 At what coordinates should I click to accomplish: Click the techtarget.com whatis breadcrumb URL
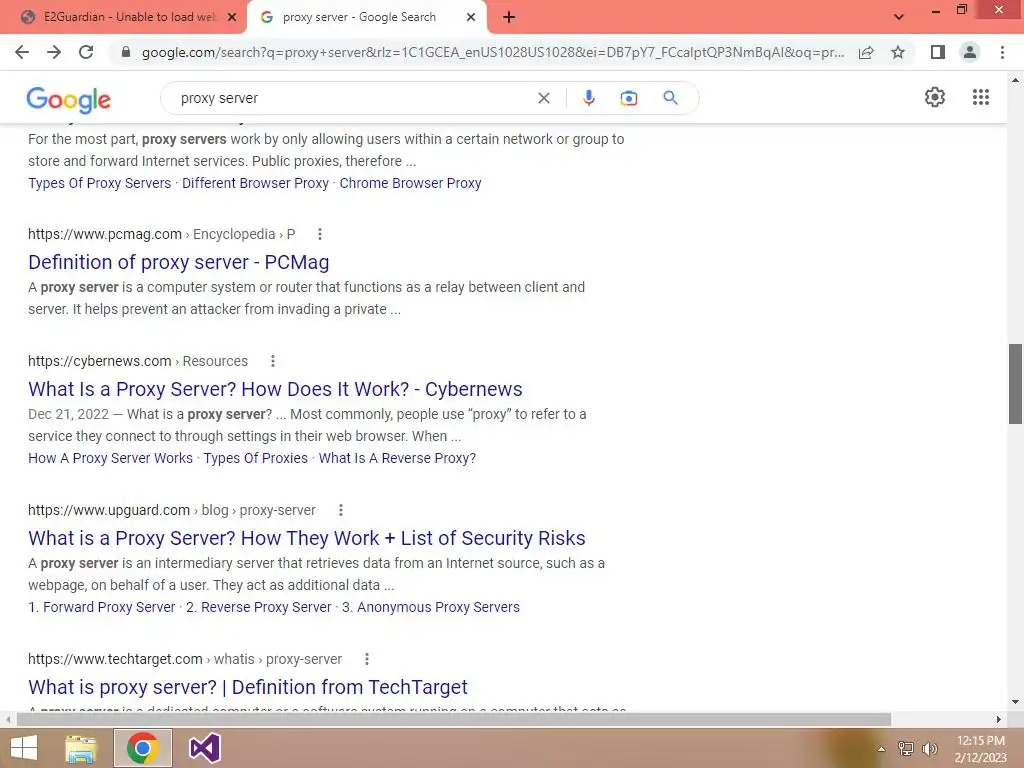coord(185,659)
